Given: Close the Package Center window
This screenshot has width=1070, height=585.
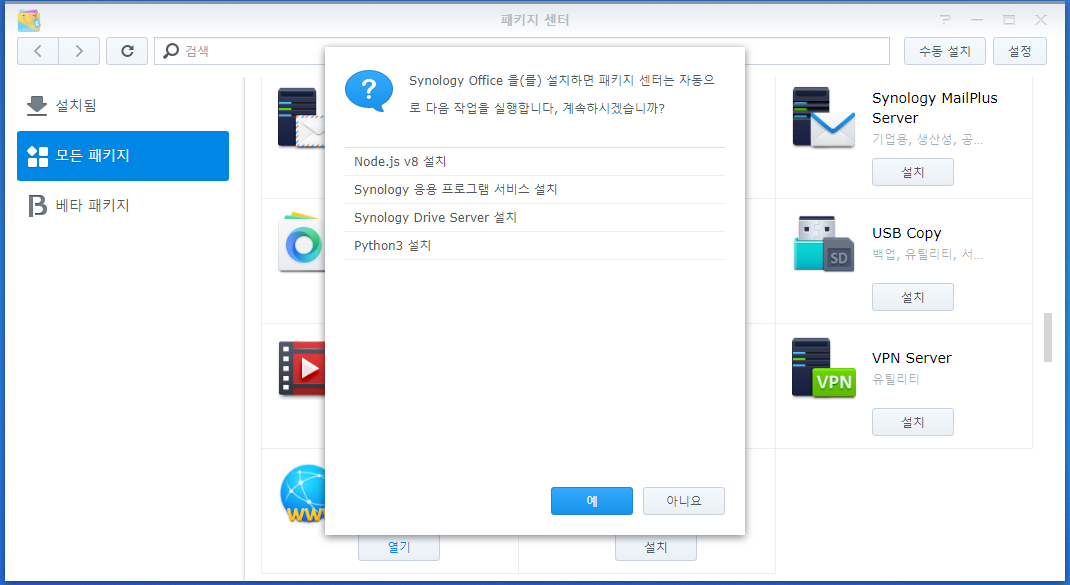Looking at the screenshot, I should coord(1041,20).
